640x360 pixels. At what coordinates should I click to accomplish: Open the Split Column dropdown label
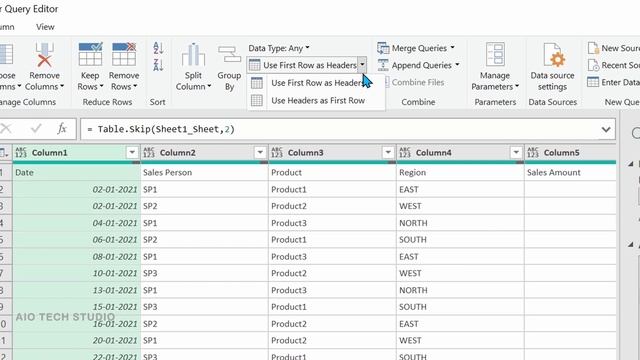[193, 81]
